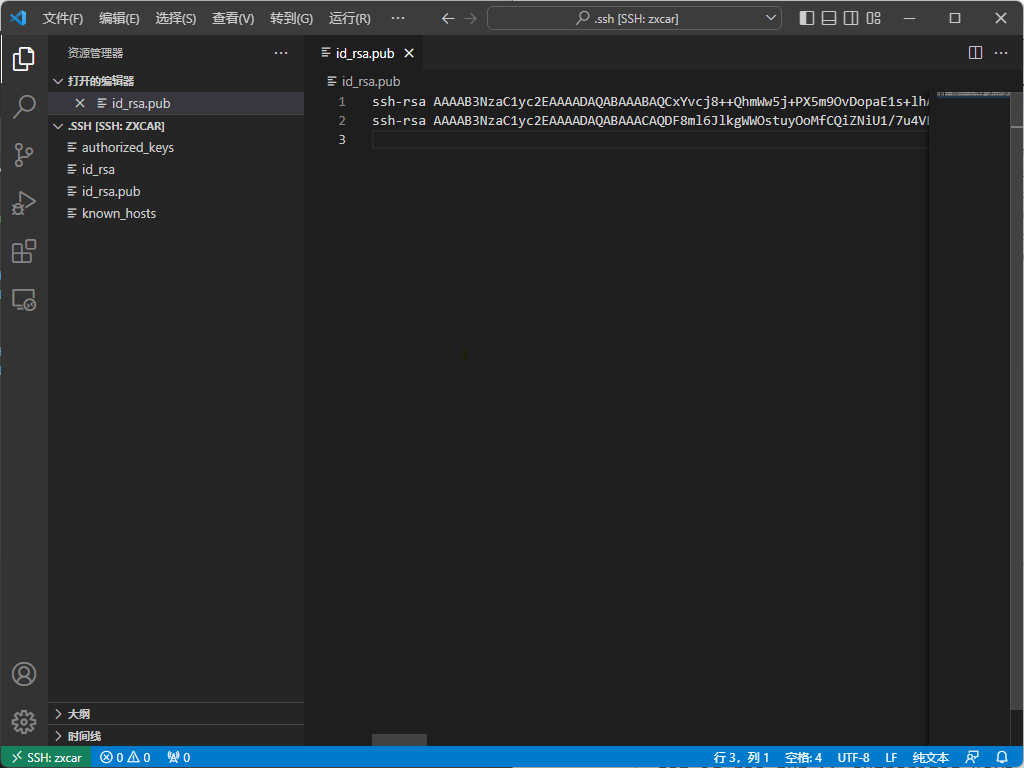Open the Run and Debug view
The height and width of the screenshot is (768, 1024).
24,204
